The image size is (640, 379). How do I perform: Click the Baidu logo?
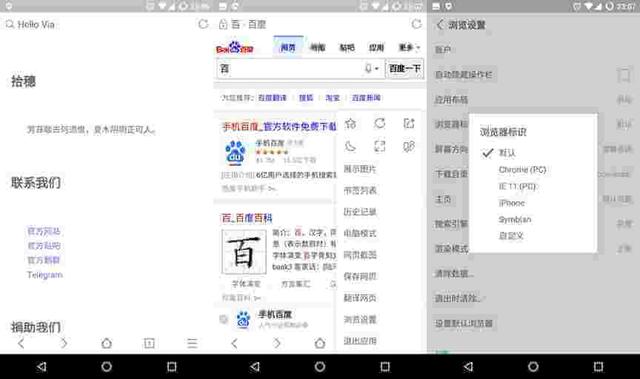pos(235,48)
